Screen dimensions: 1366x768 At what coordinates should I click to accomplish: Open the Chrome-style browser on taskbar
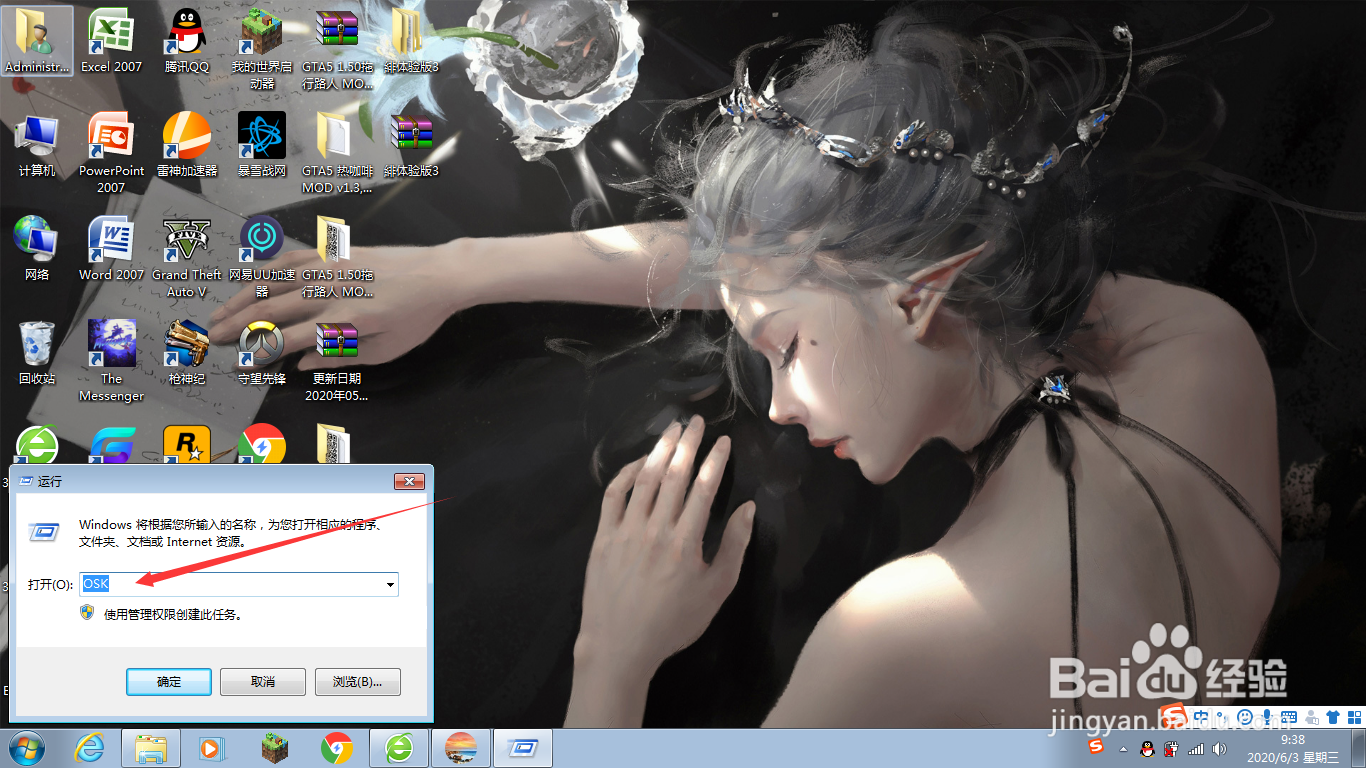[337, 748]
